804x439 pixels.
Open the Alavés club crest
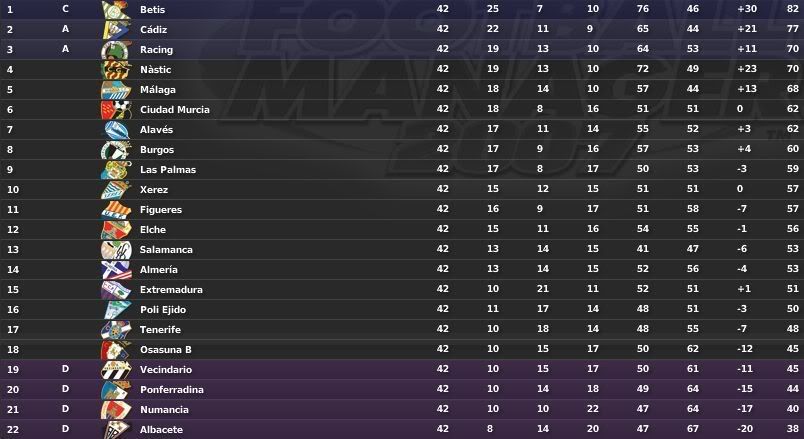pyautogui.click(x=116, y=130)
